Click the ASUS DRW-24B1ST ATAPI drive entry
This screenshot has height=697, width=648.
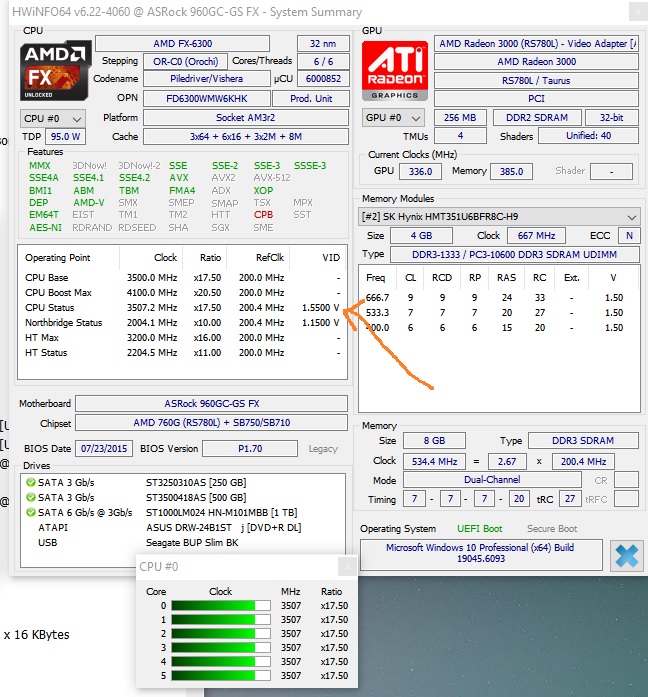pos(224,528)
